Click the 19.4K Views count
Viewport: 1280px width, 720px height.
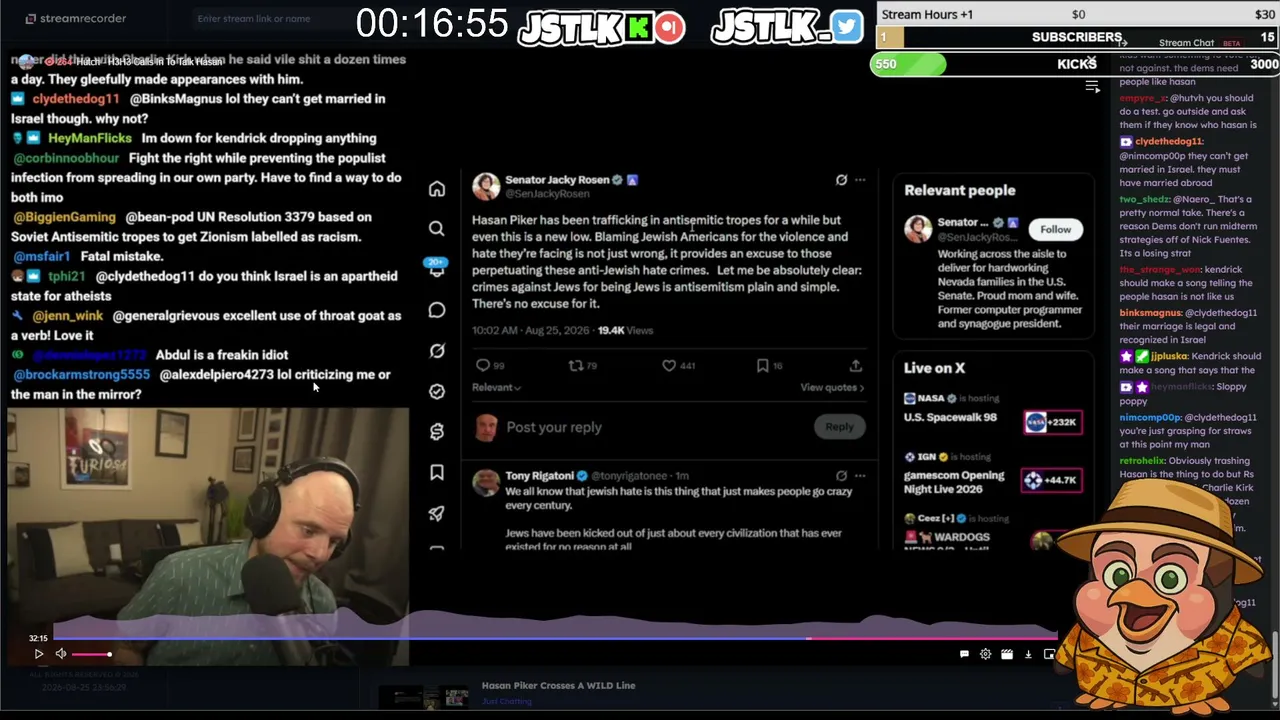click(625, 330)
